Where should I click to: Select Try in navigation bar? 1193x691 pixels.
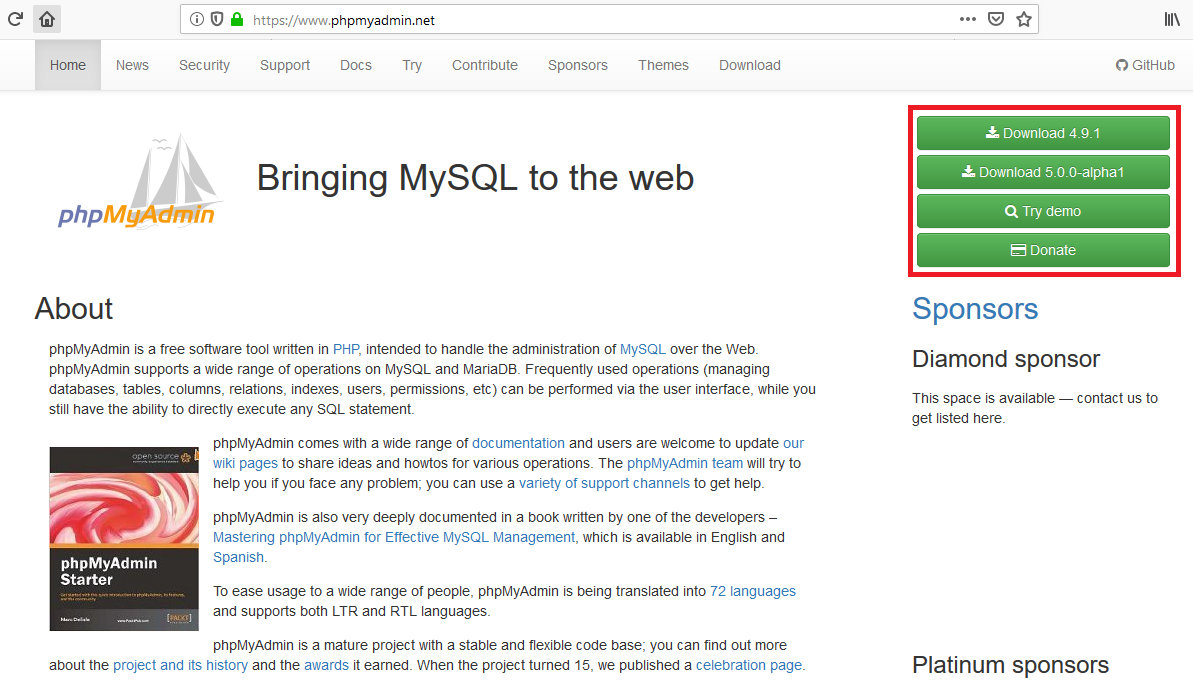[412, 65]
